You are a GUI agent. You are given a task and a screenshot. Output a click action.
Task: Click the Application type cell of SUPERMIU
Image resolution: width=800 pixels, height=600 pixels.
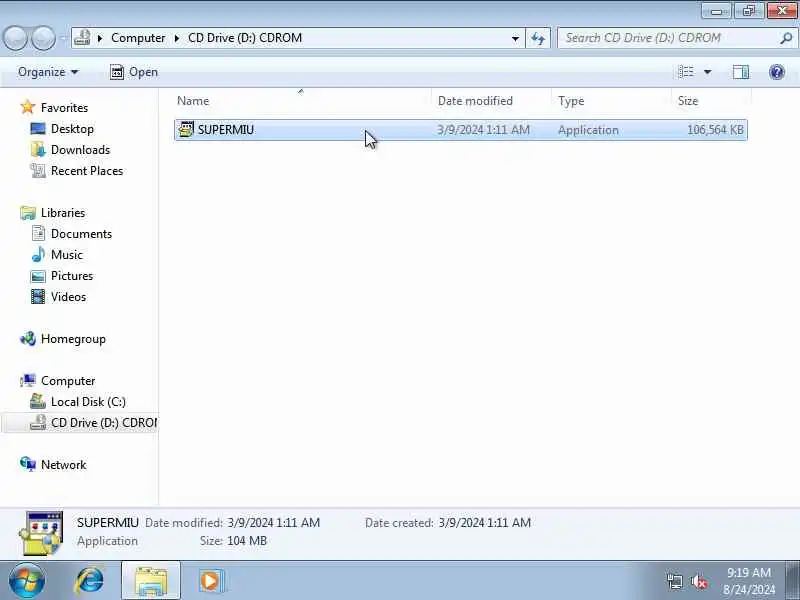[588, 130]
